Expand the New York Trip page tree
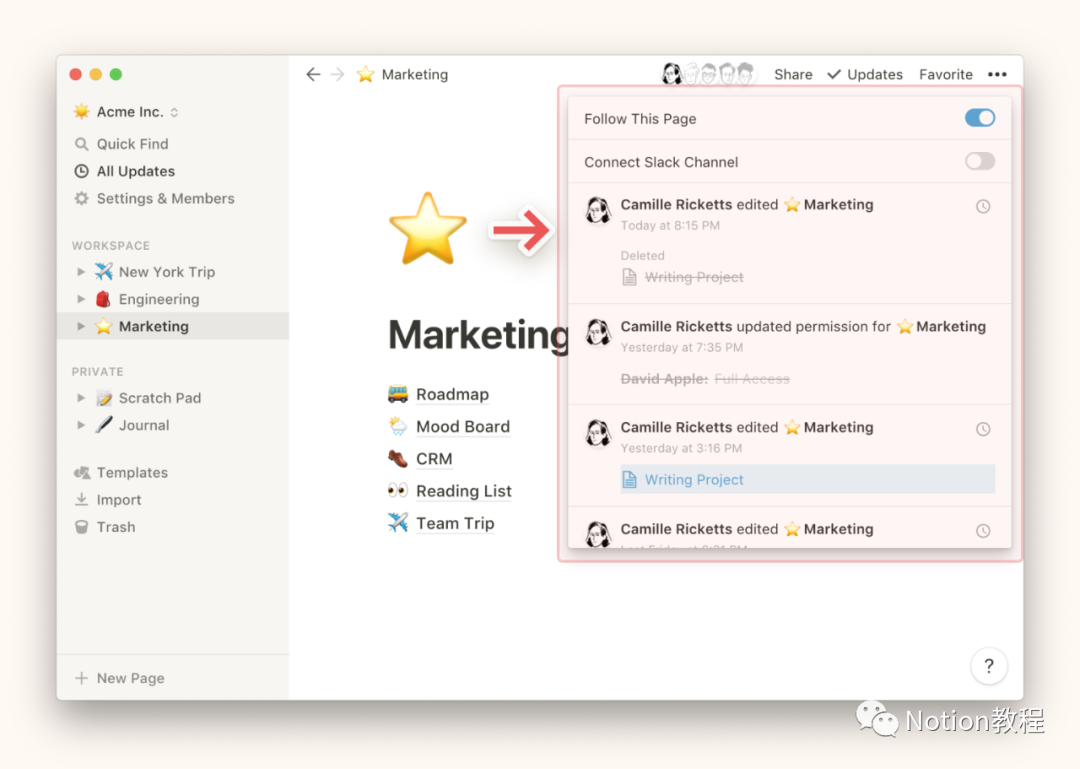The image size is (1080, 769). coord(81,272)
